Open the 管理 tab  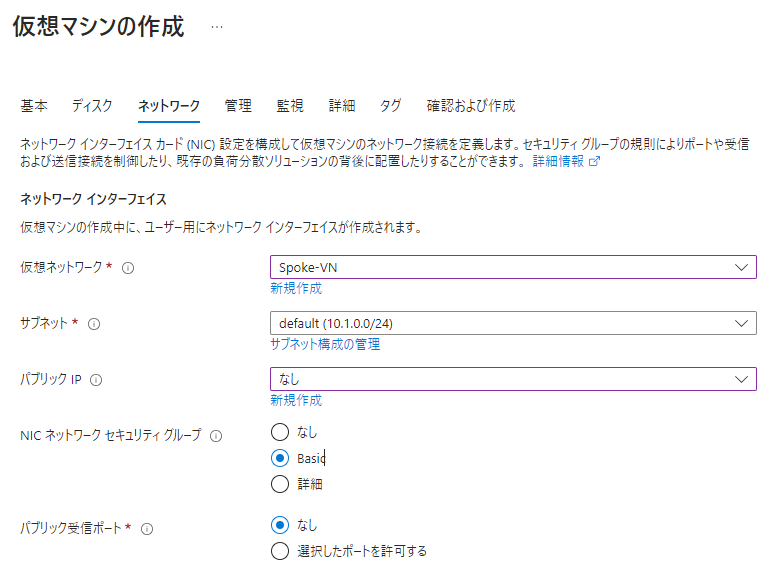pyautogui.click(x=238, y=106)
